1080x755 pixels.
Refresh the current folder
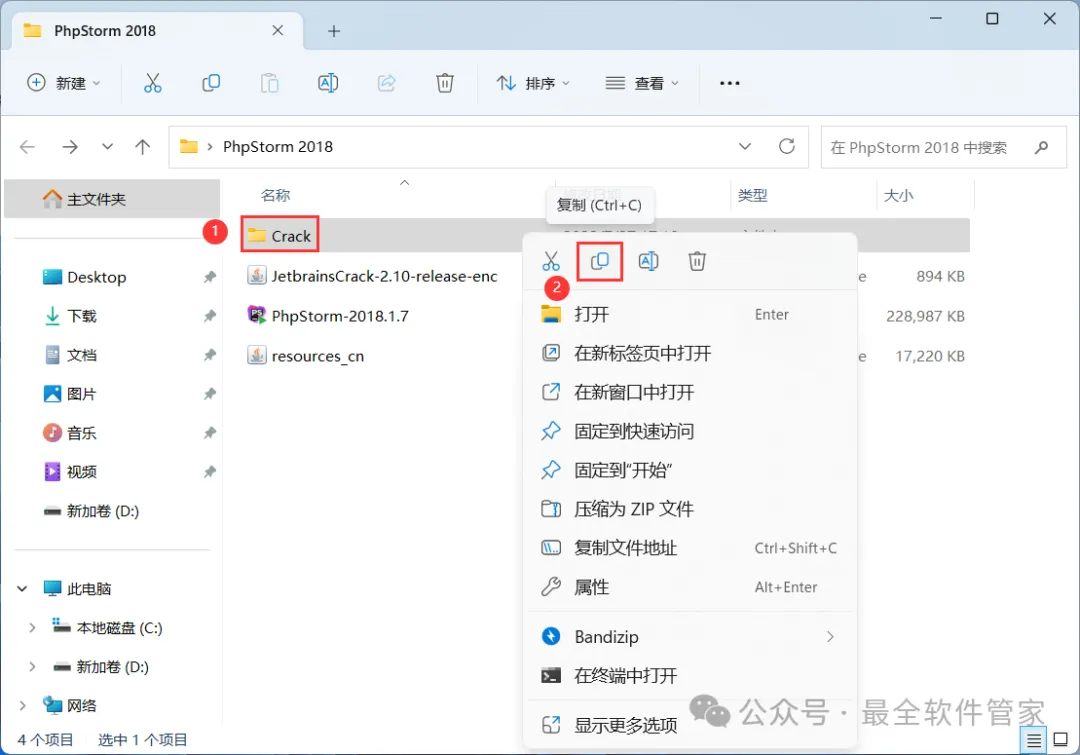pyautogui.click(x=787, y=146)
